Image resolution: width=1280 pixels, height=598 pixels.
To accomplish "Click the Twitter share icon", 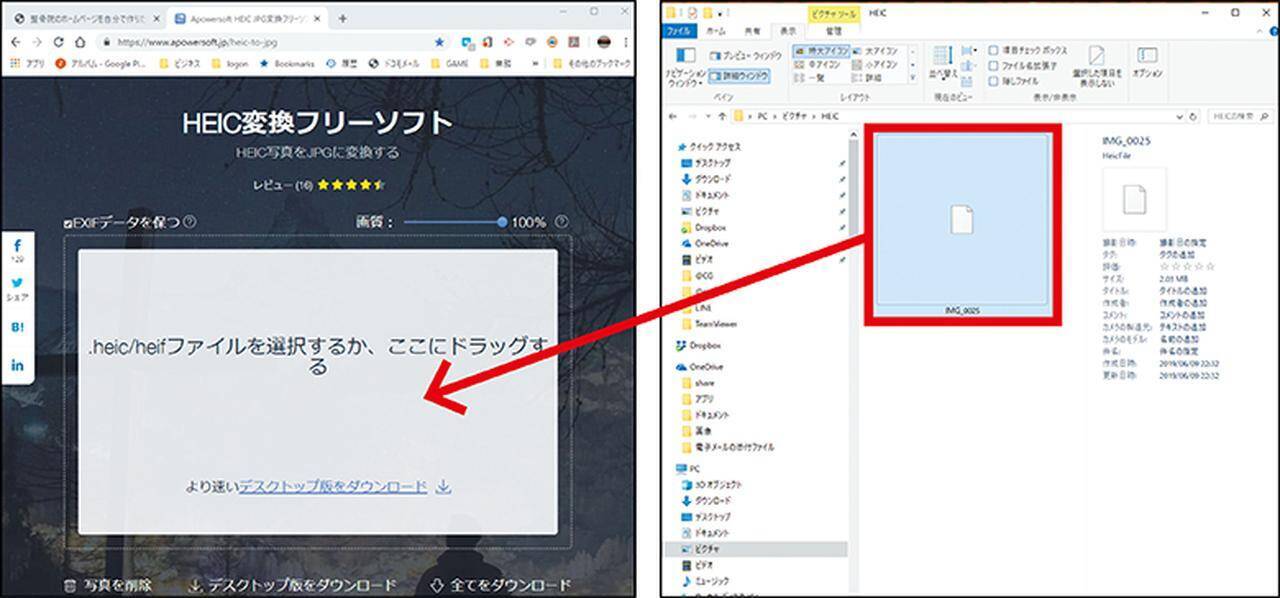I will (17, 283).
